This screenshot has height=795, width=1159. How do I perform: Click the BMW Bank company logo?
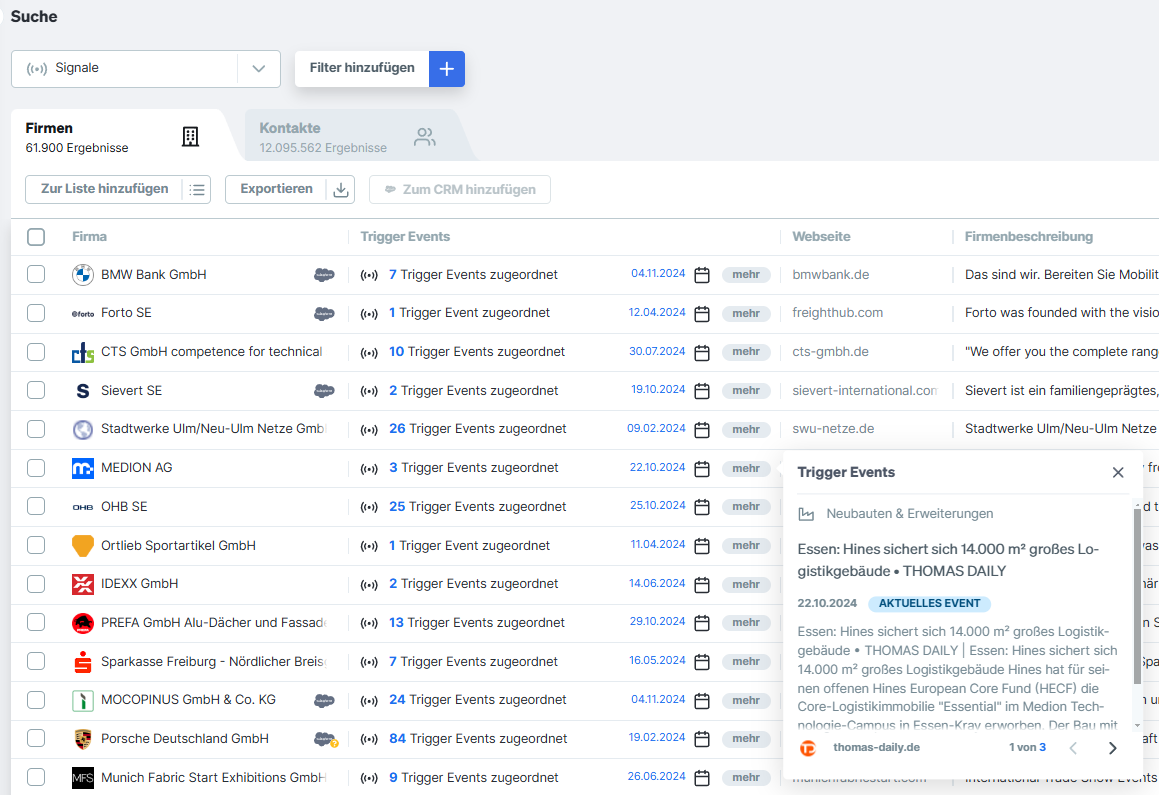[x=83, y=275]
